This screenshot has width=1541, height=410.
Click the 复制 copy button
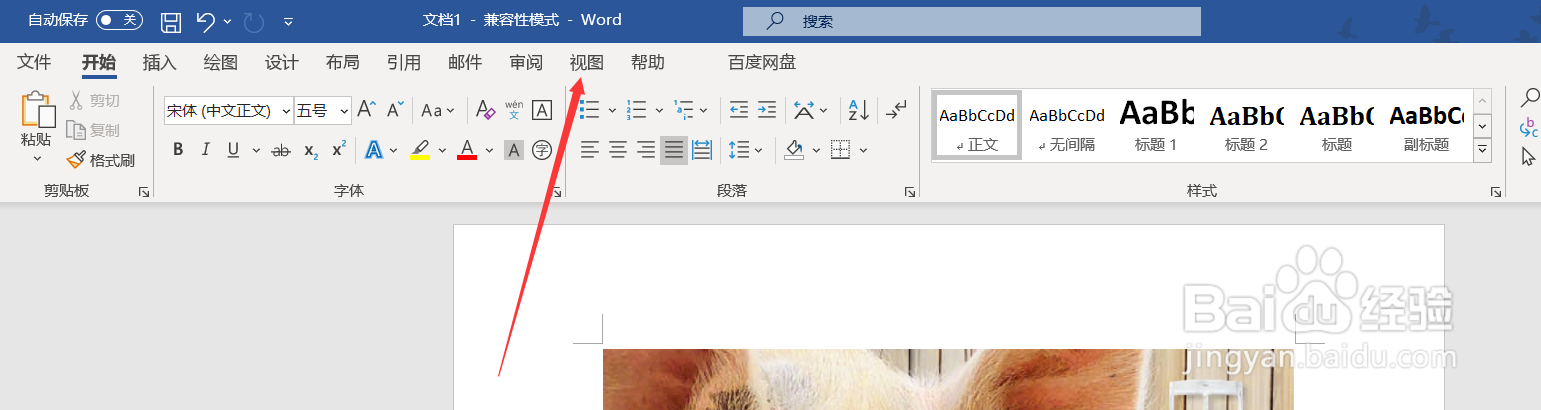pos(94,130)
